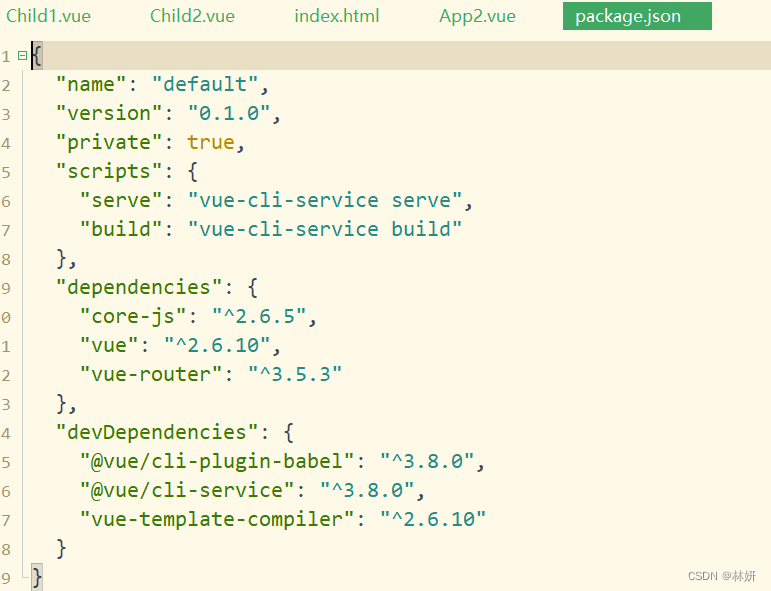Viewport: 771px width, 591px height.
Task: Click the "build" script key
Action: [x=121, y=230]
